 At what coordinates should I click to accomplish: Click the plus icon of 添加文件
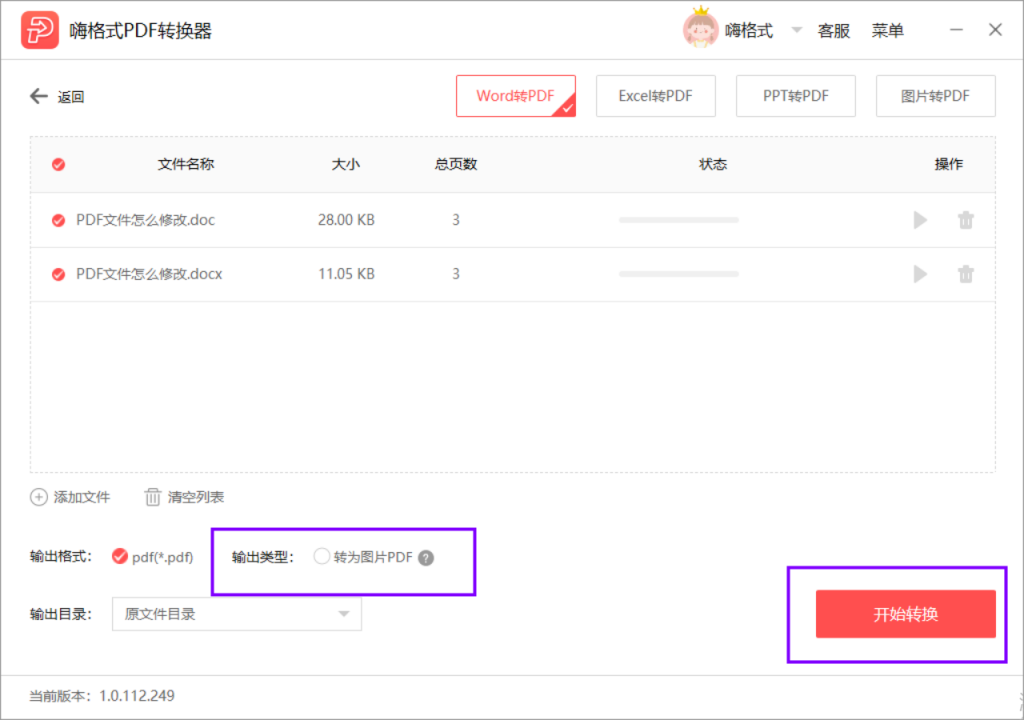39,497
